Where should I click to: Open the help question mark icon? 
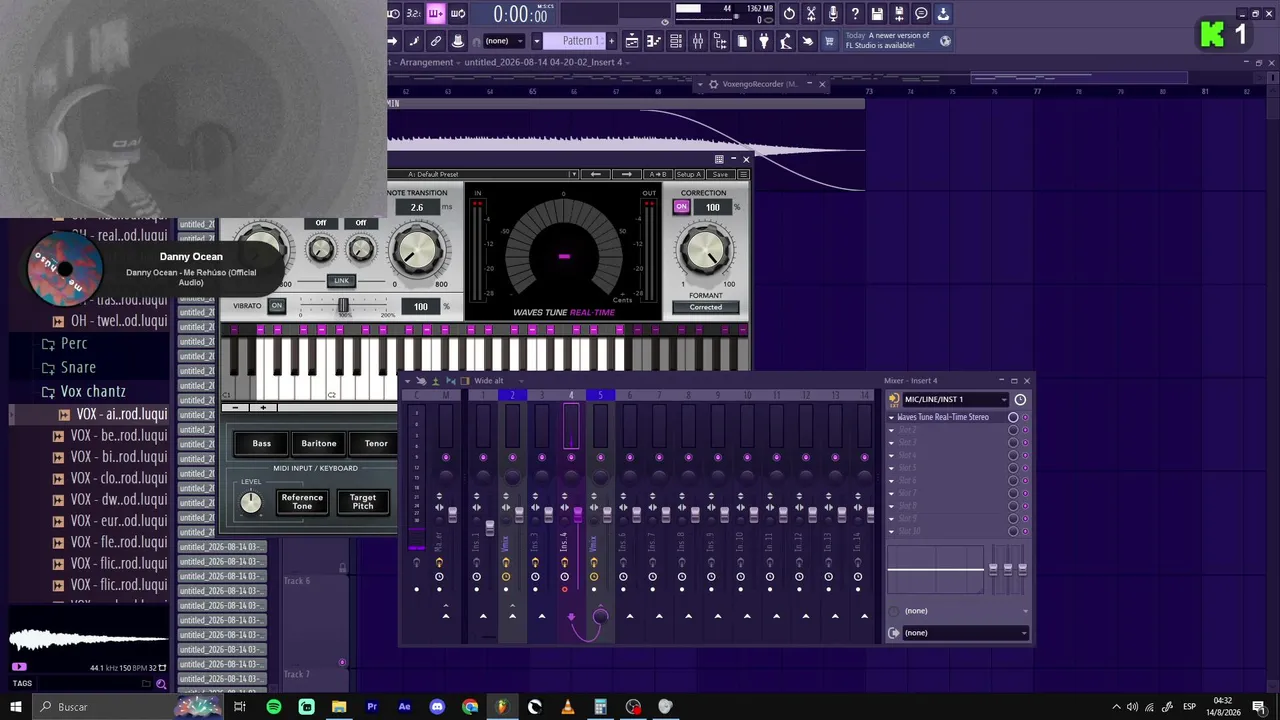(x=855, y=13)
